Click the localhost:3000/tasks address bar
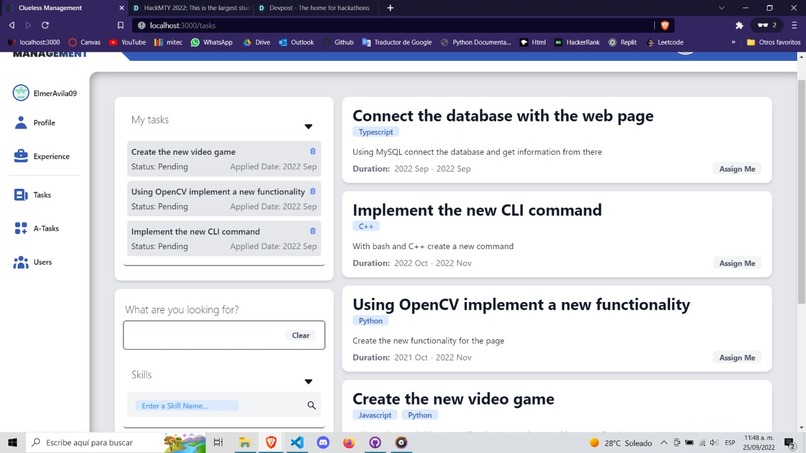806x453 pixels. coord(393,25)
